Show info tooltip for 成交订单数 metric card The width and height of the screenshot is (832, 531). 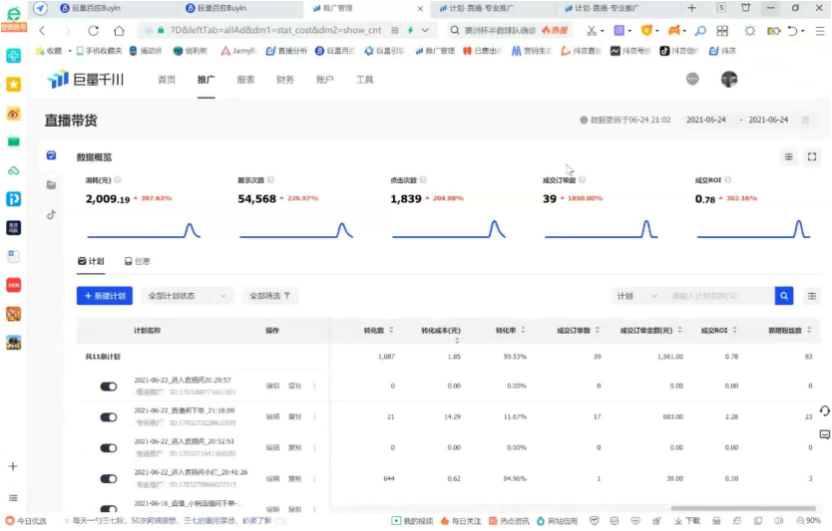point(582,180)
